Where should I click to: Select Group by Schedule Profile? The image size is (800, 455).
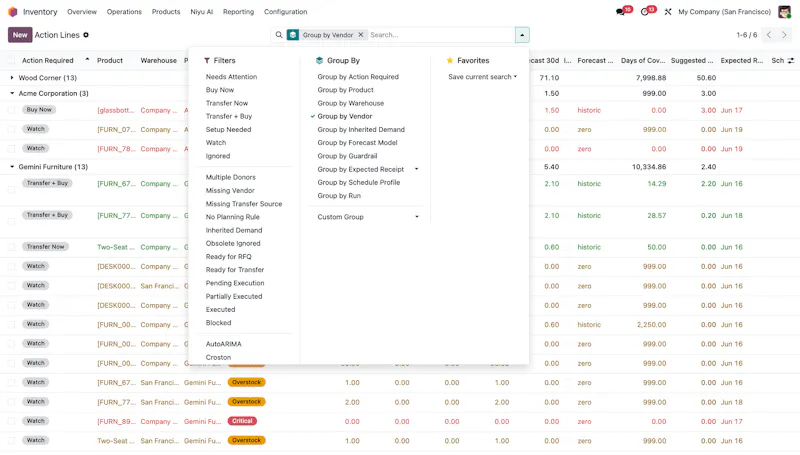(x=359, y=183)
